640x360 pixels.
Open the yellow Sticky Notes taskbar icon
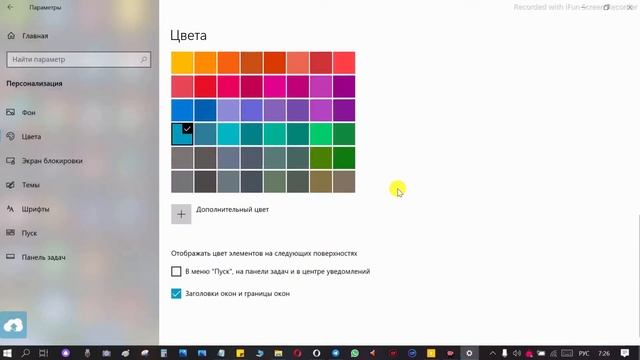click(x=240, y=353)
